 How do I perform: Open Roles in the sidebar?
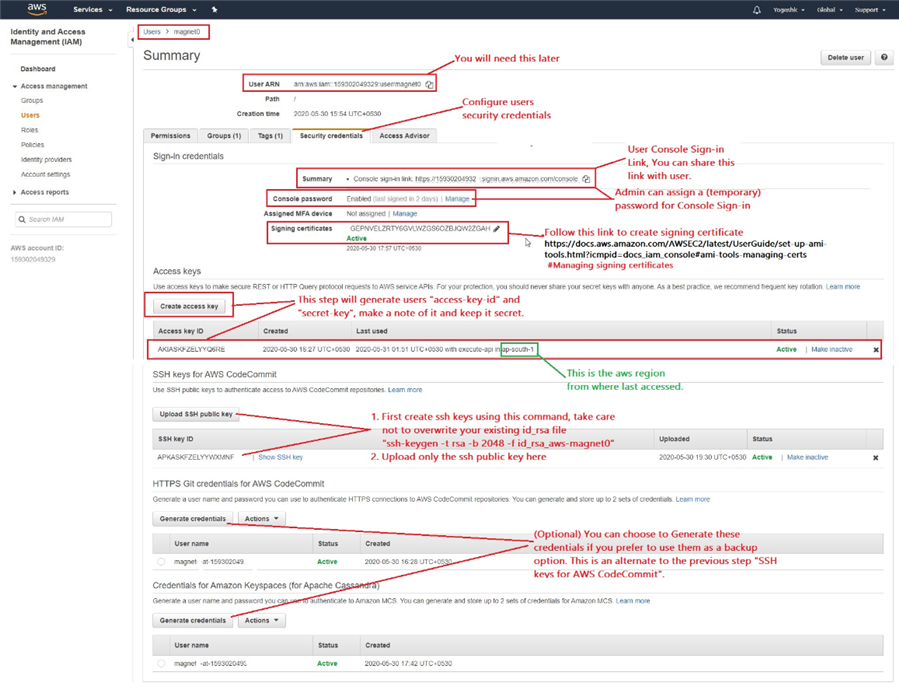pyautogui.click(x=30, y=130)
